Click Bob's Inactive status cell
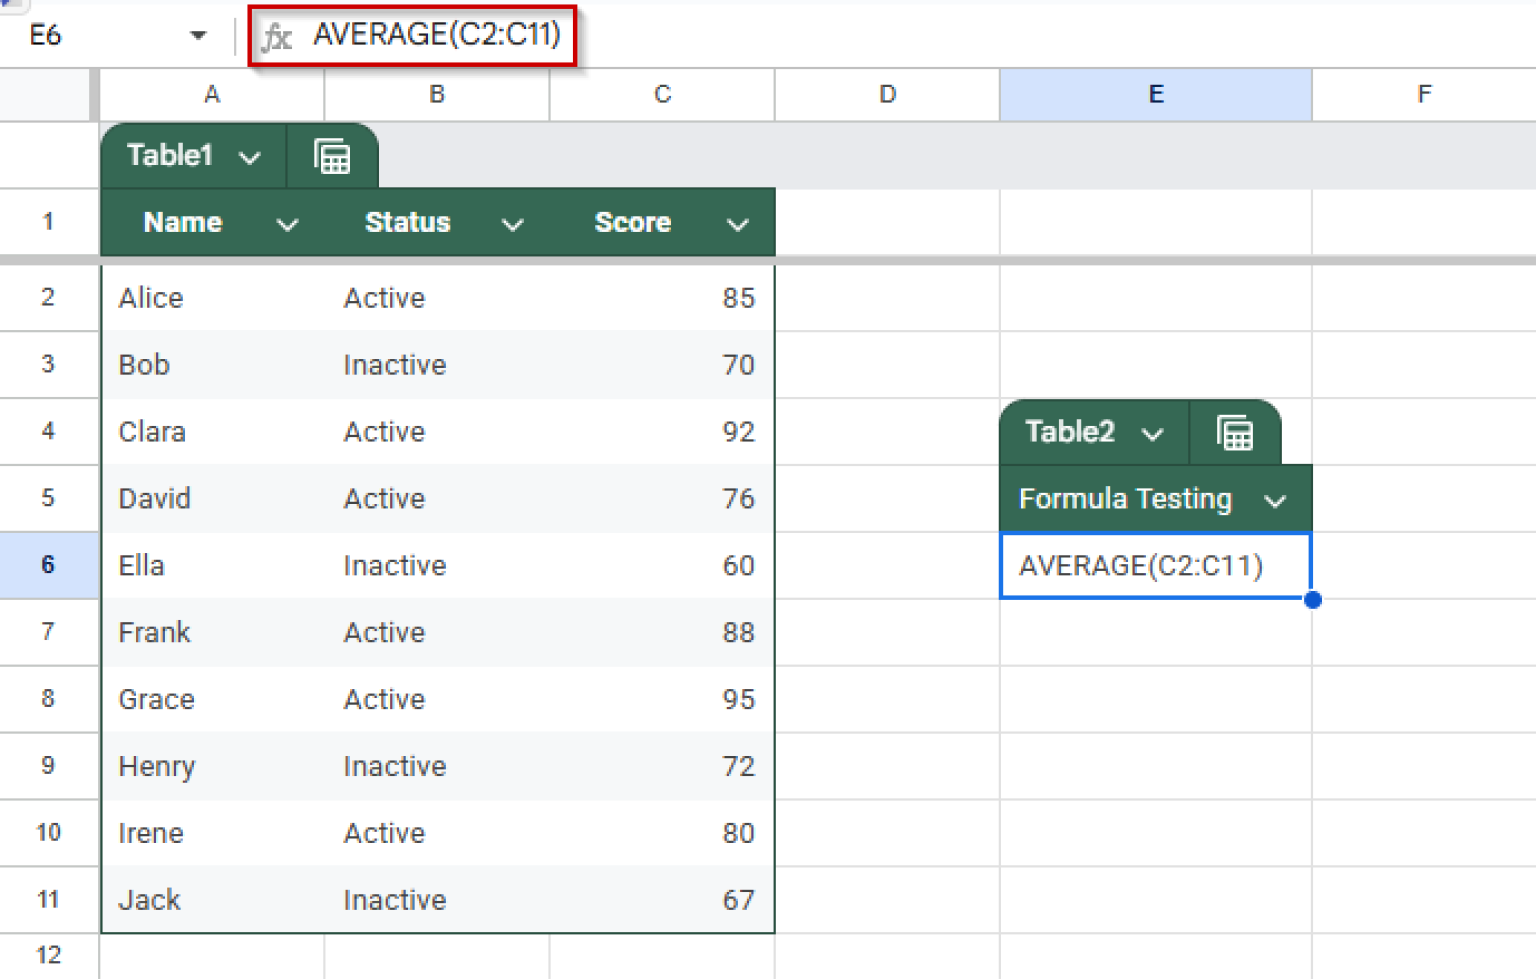 436,365
